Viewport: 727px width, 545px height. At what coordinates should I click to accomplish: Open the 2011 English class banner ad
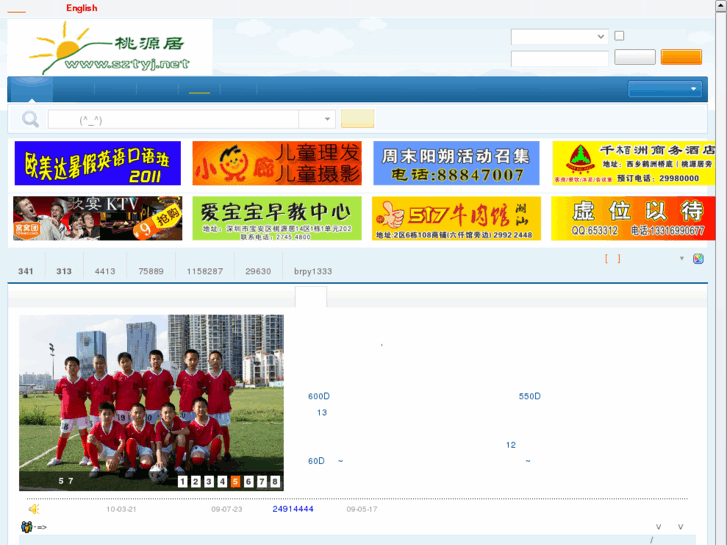pos(97,163)
